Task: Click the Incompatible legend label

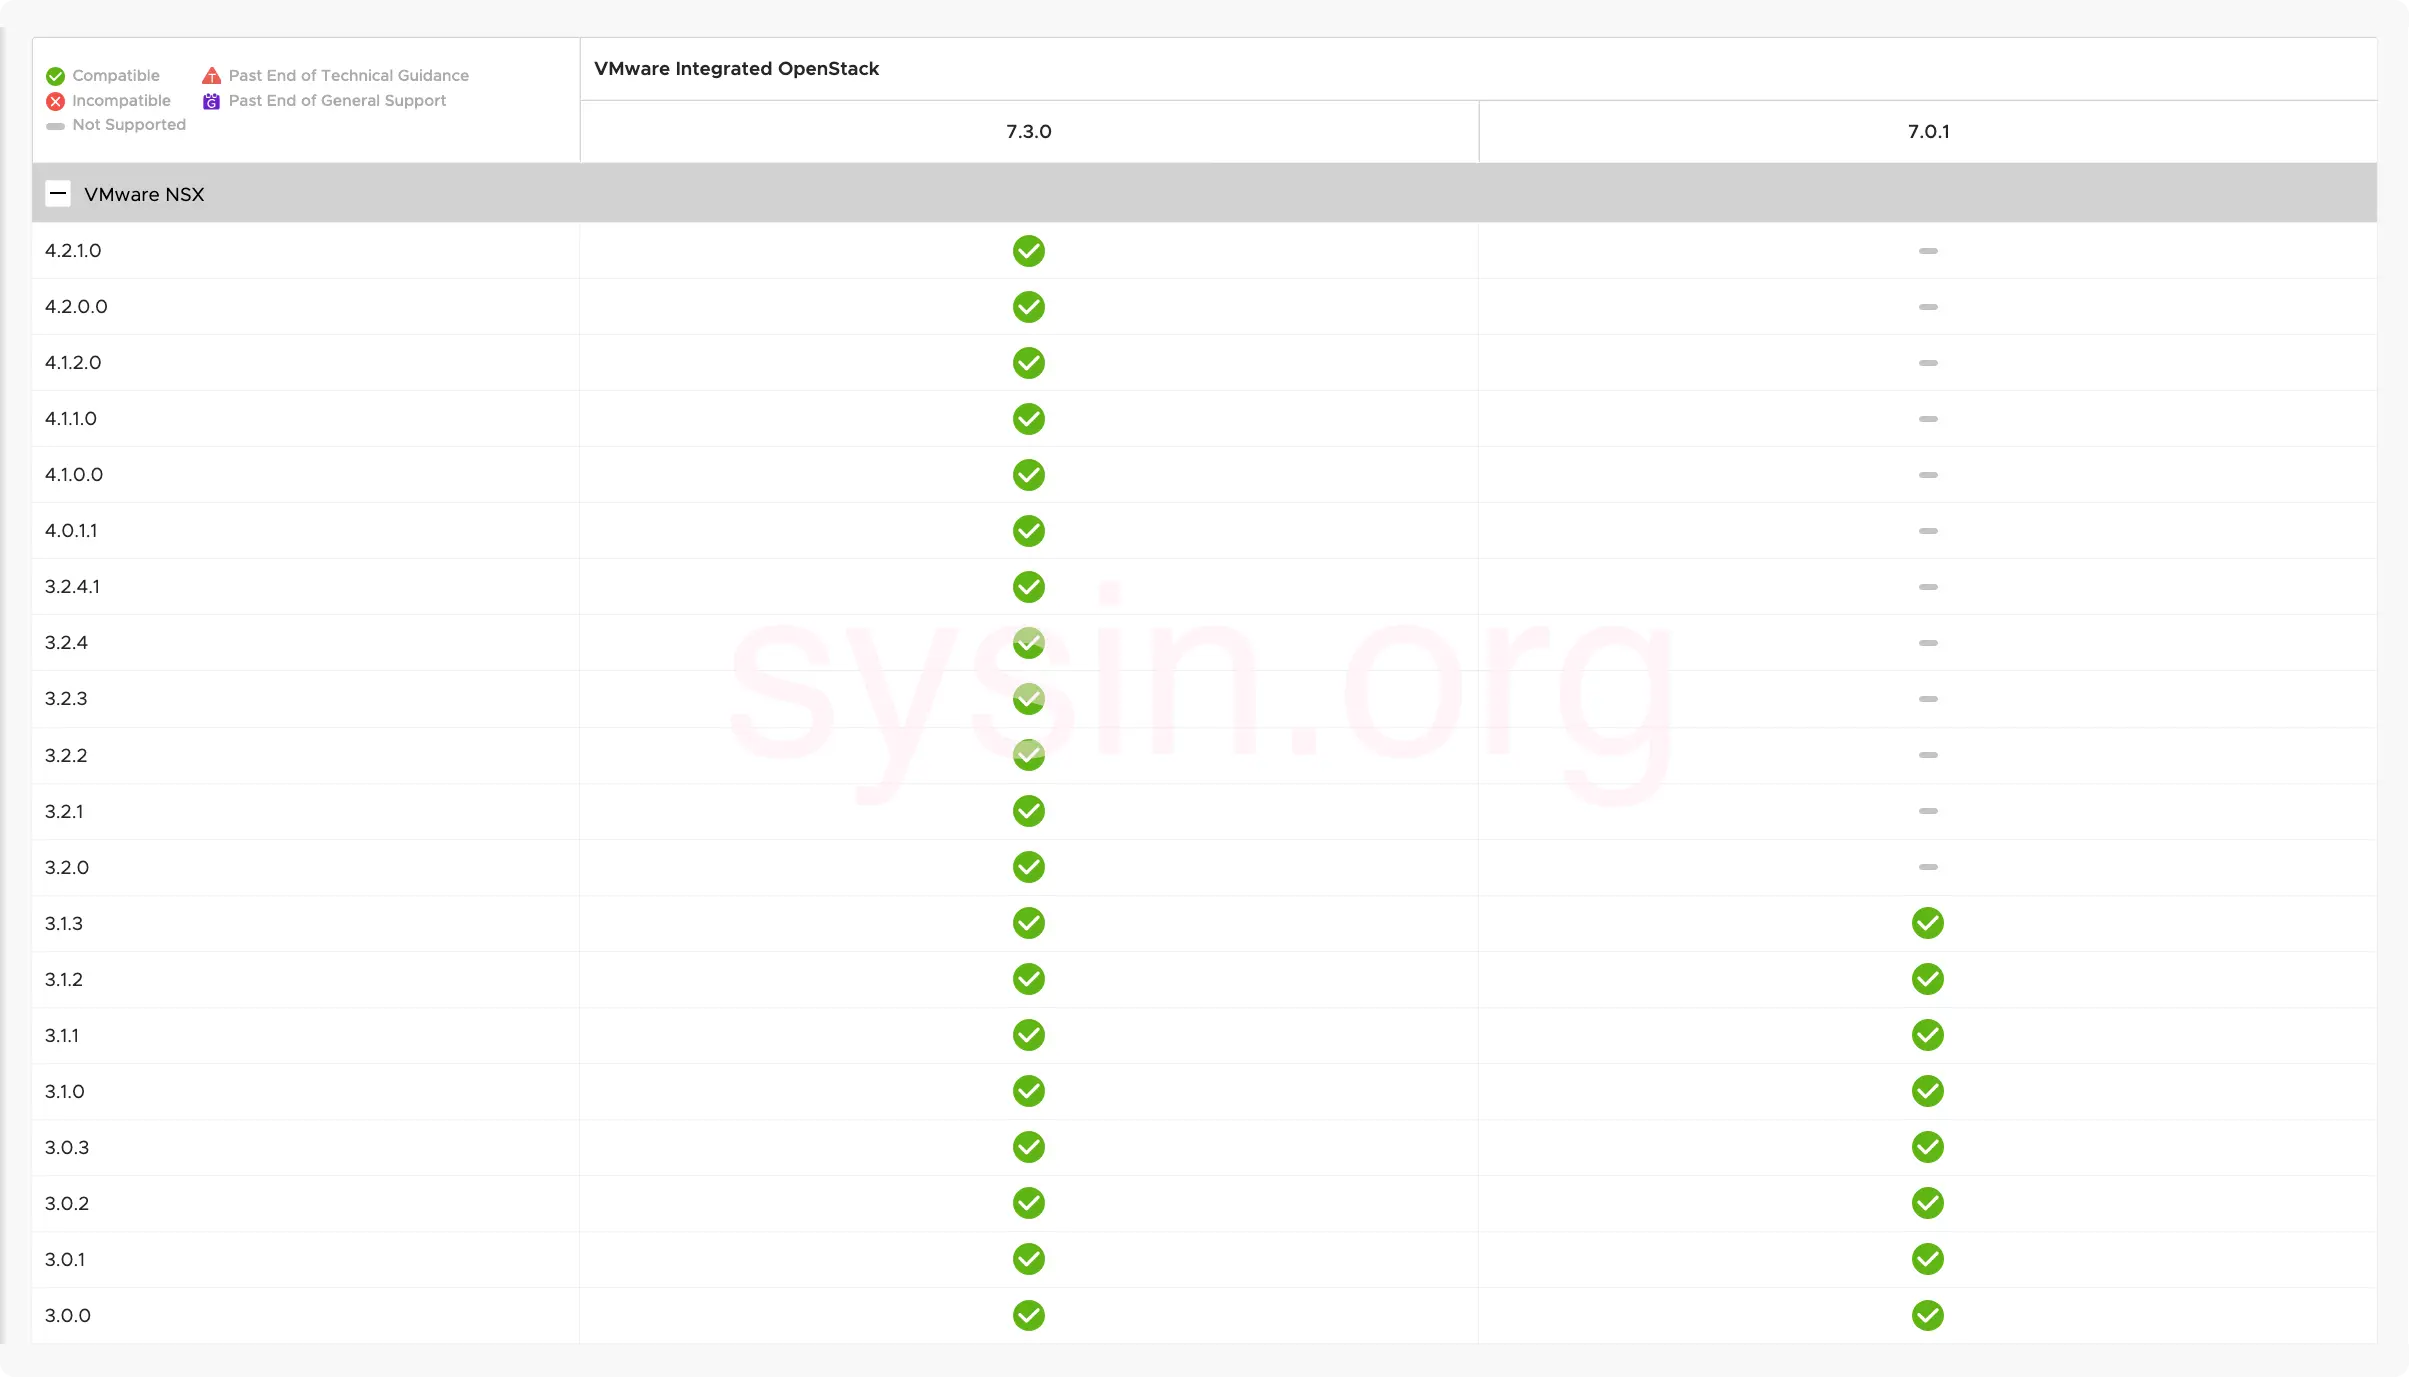Action: pos(121,100)
